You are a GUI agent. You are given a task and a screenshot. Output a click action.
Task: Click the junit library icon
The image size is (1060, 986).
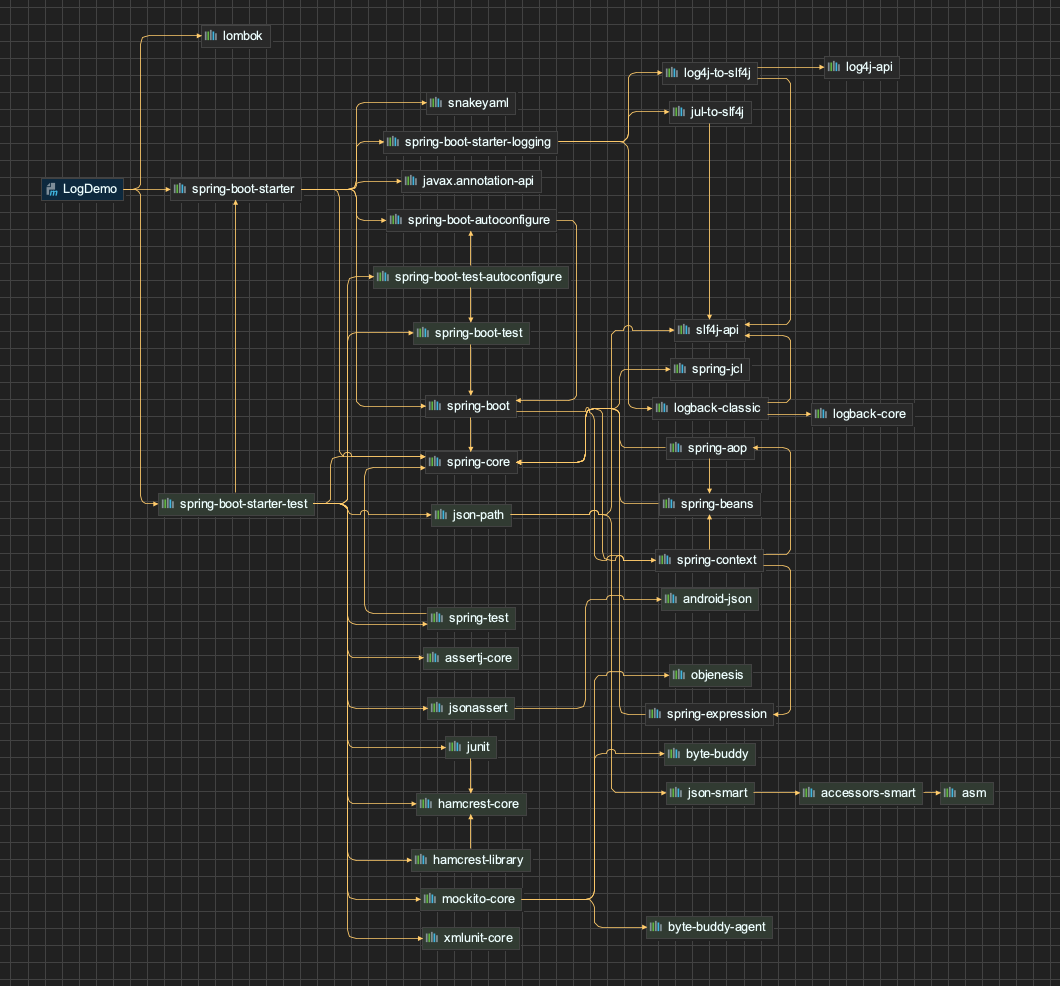pyautogui.click(x=456, y=747)
